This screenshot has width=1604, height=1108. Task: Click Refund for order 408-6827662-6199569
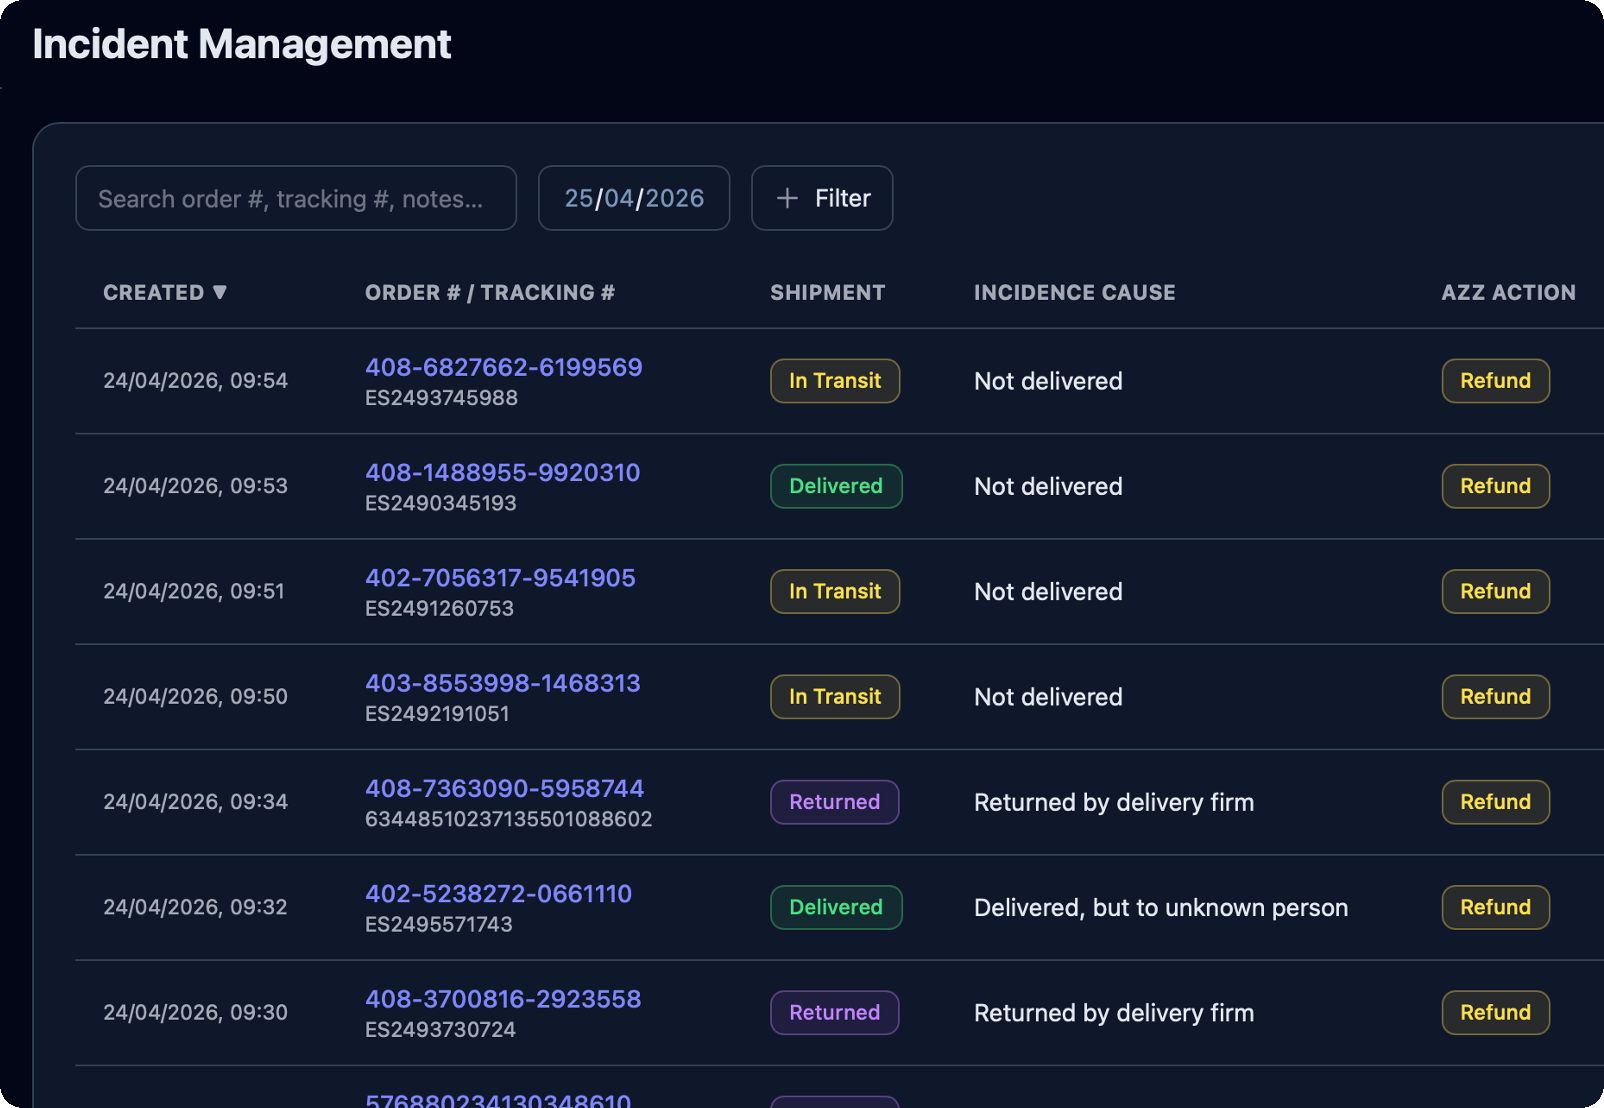point(1496,381)
